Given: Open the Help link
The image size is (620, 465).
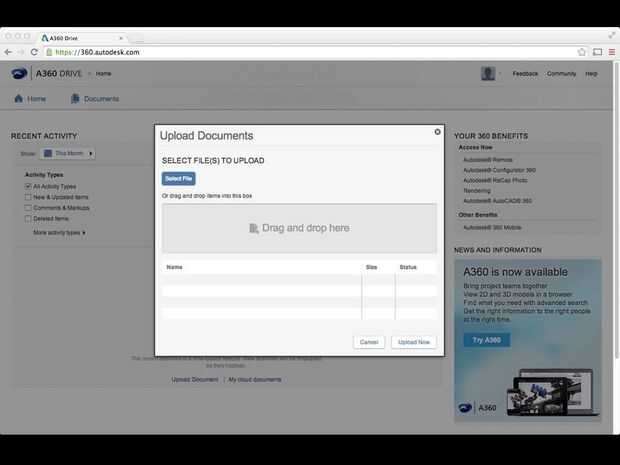Looking at the screenshot, I should [x=591, y=74].
